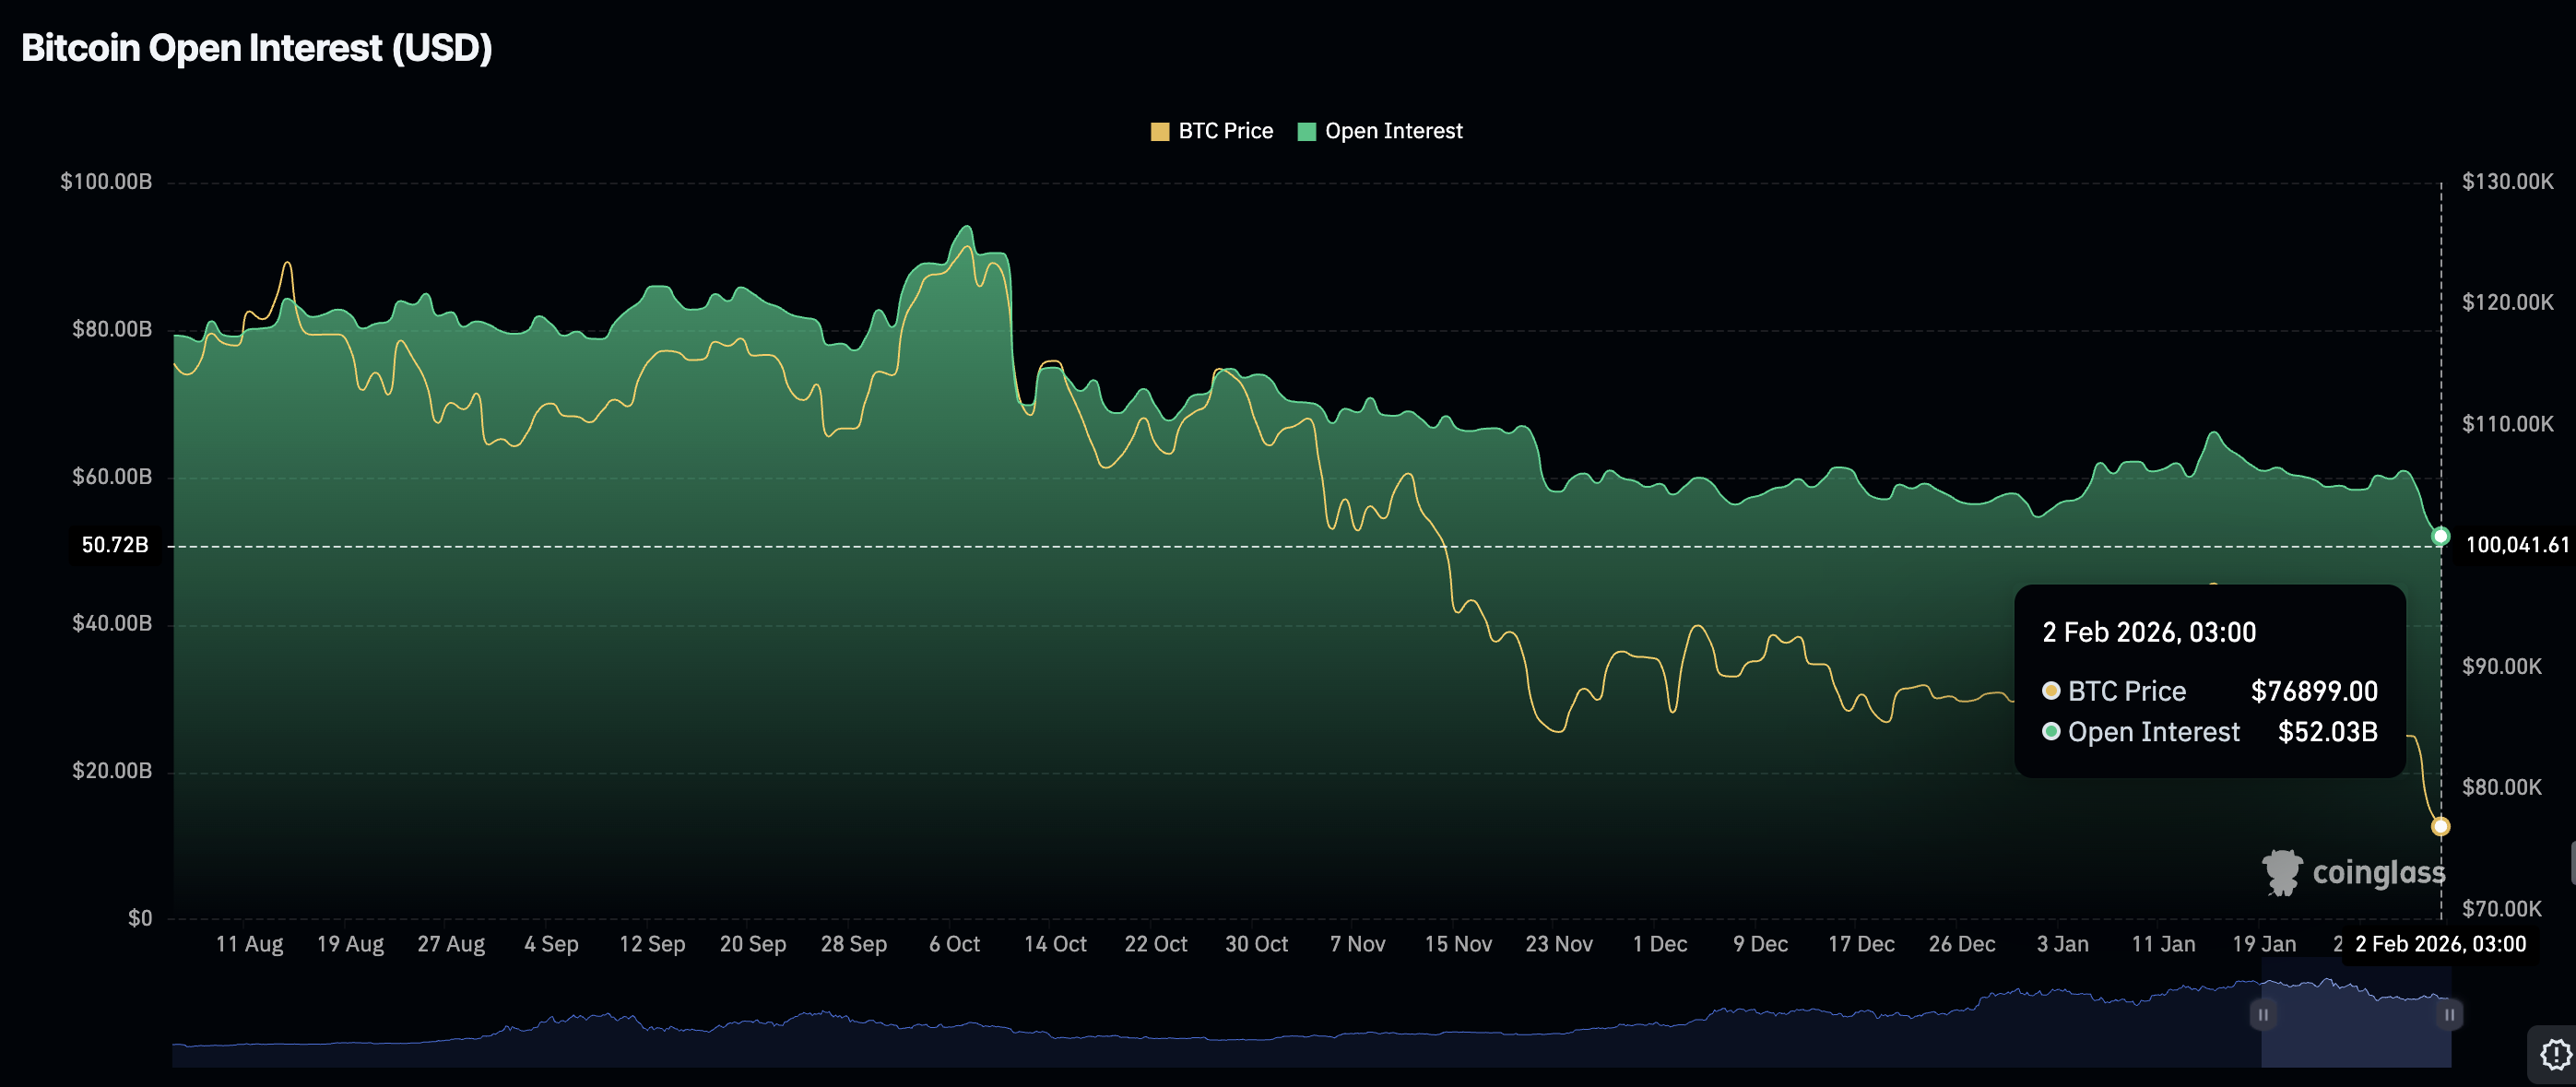The width and height of the screenshot is (2576, 1087).
Task: Click the green Open Interest endpoint marker
Action: point(2440,537)
